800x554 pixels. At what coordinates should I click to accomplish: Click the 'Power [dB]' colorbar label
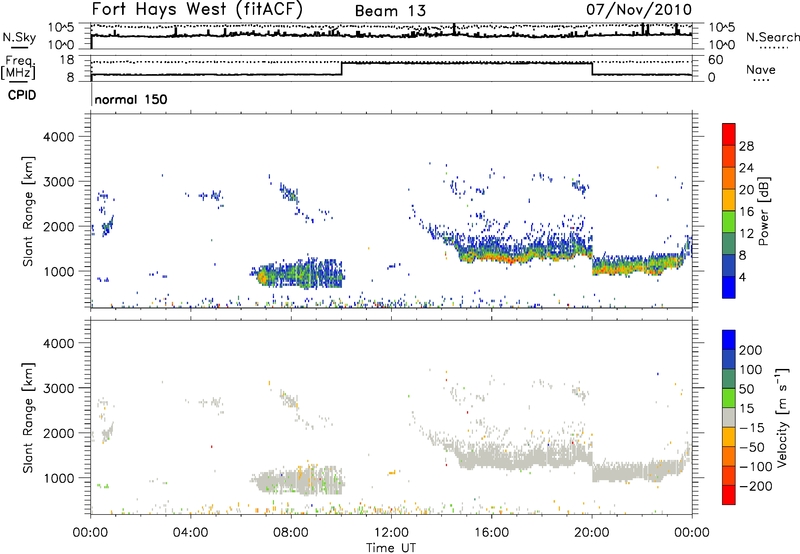764,212
